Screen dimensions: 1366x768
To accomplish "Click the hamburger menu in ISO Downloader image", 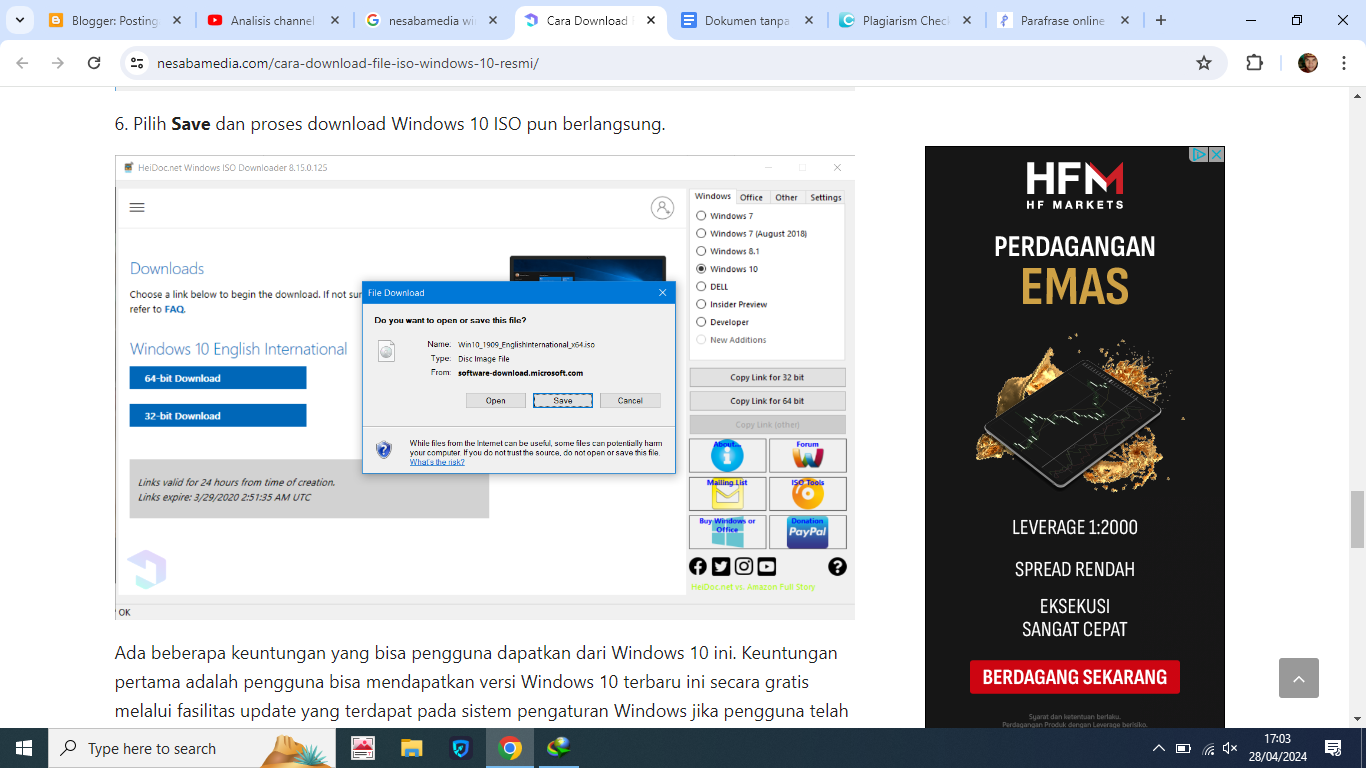I will (x=138, y=207).
